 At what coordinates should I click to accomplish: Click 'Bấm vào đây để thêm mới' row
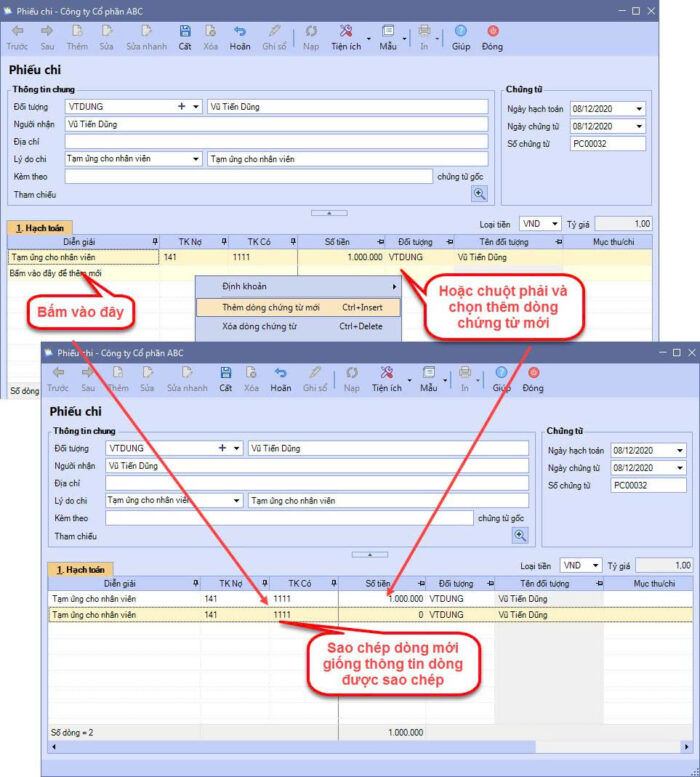(x=56, y=273)
